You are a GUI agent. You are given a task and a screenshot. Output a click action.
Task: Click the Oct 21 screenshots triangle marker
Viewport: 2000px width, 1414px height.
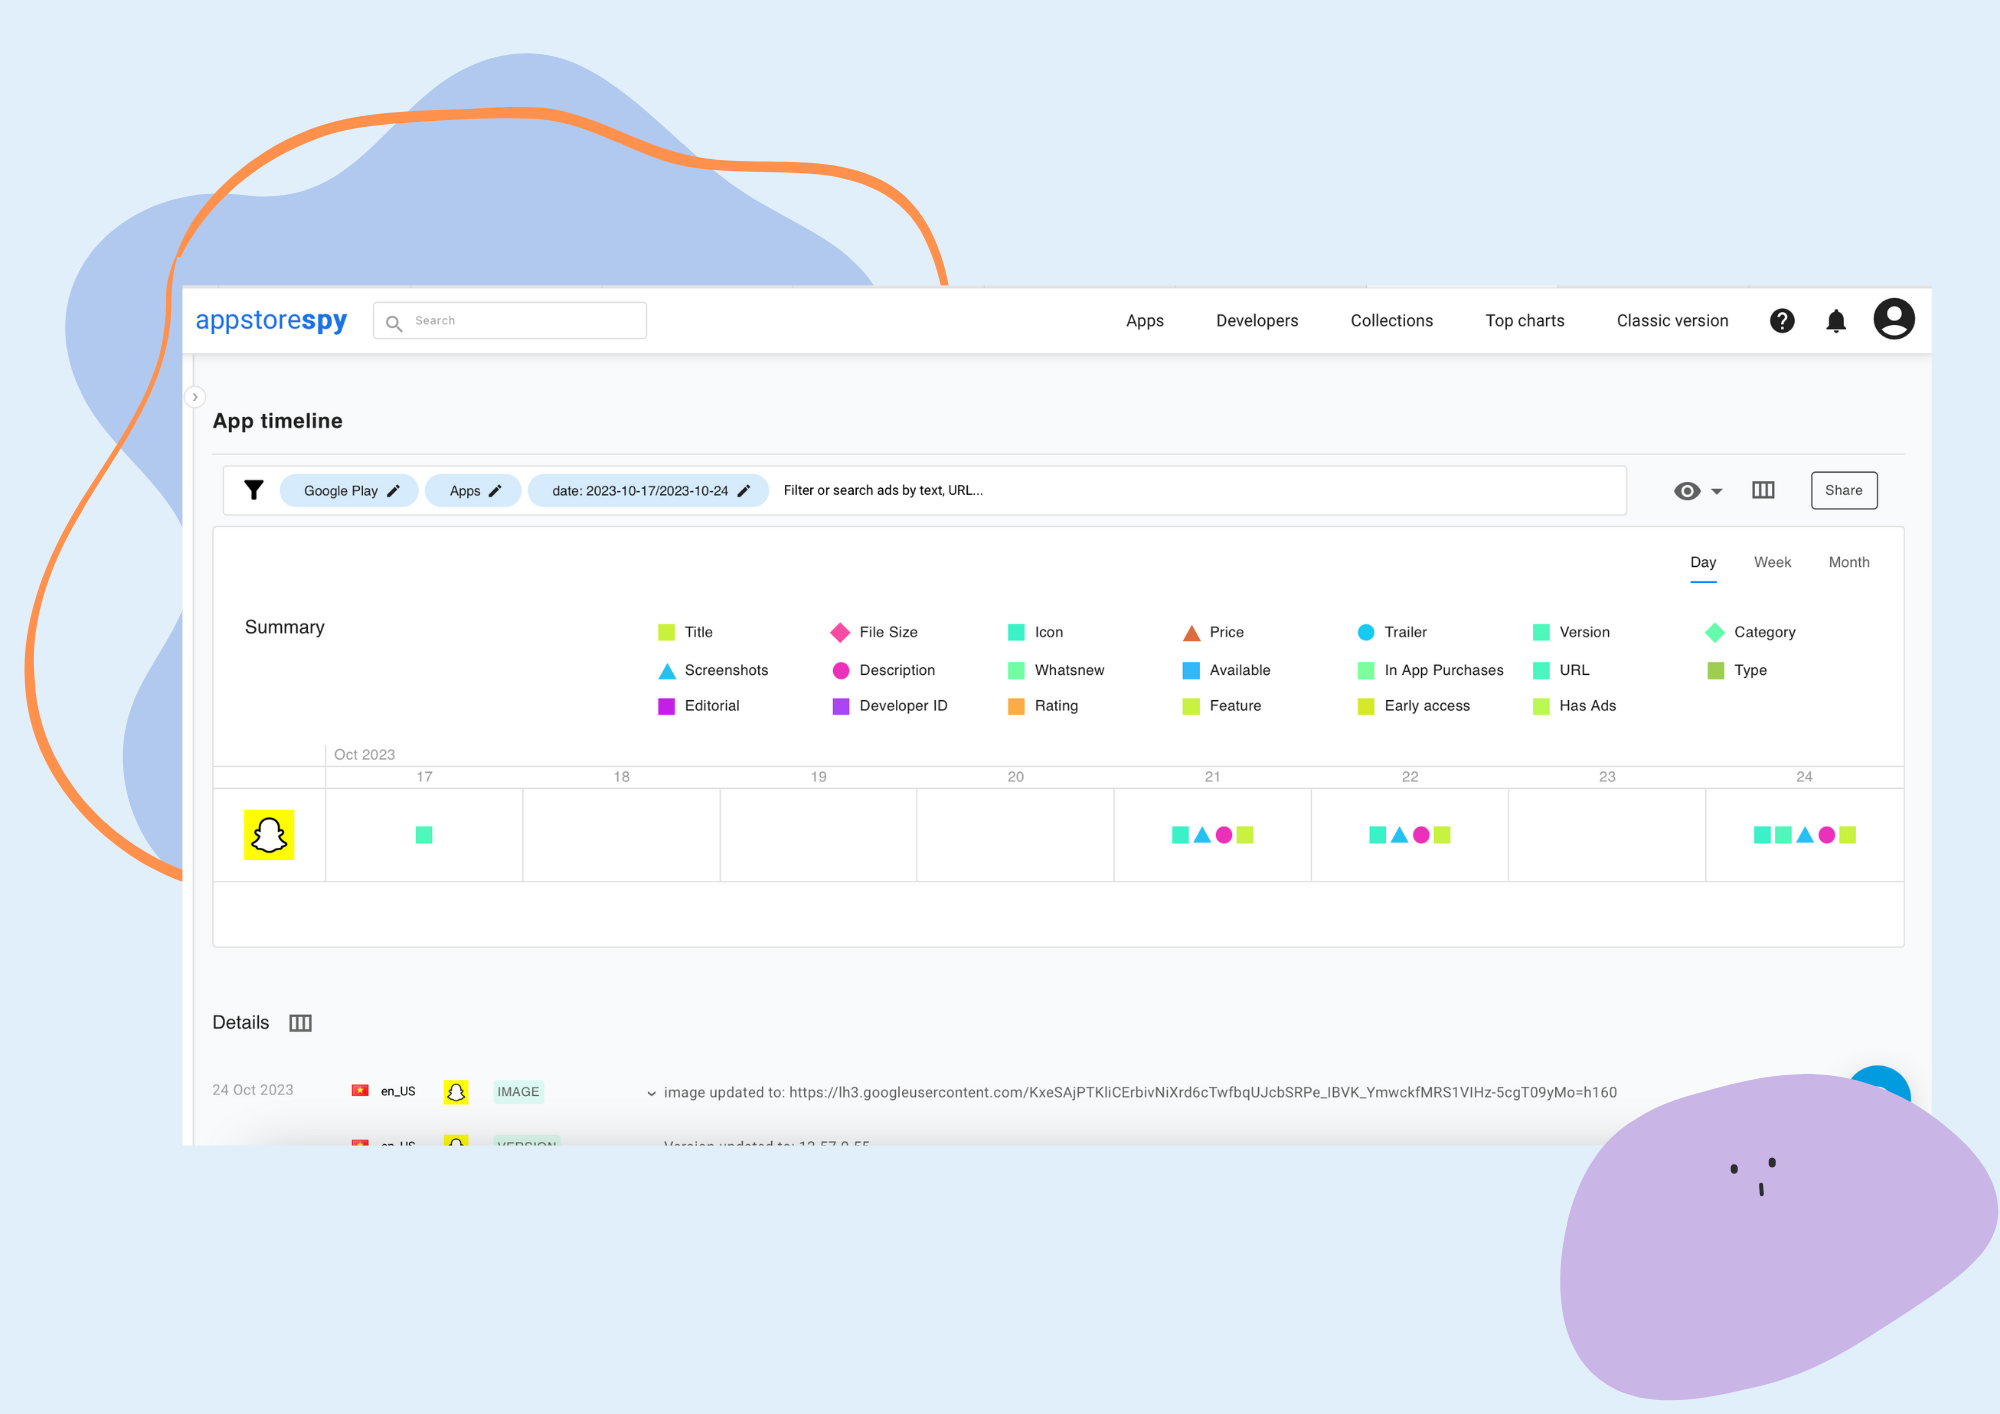point(1202,835)
